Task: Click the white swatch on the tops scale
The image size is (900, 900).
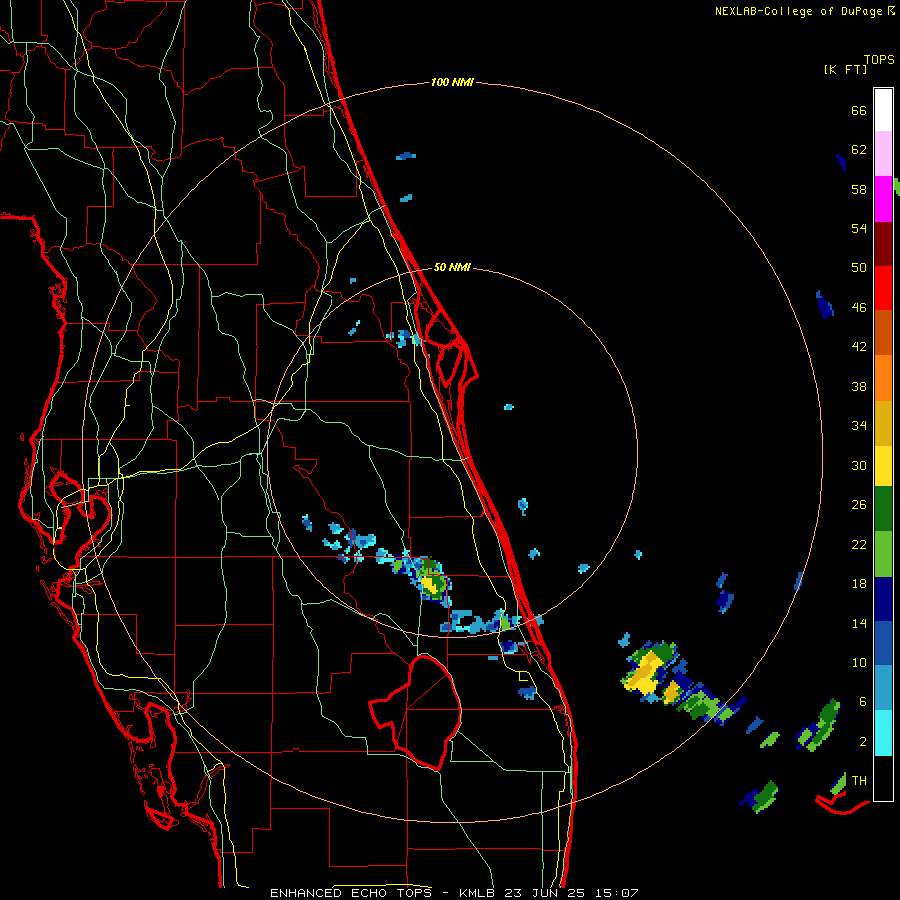Action: pyautogui.click(x=883, y=110)
